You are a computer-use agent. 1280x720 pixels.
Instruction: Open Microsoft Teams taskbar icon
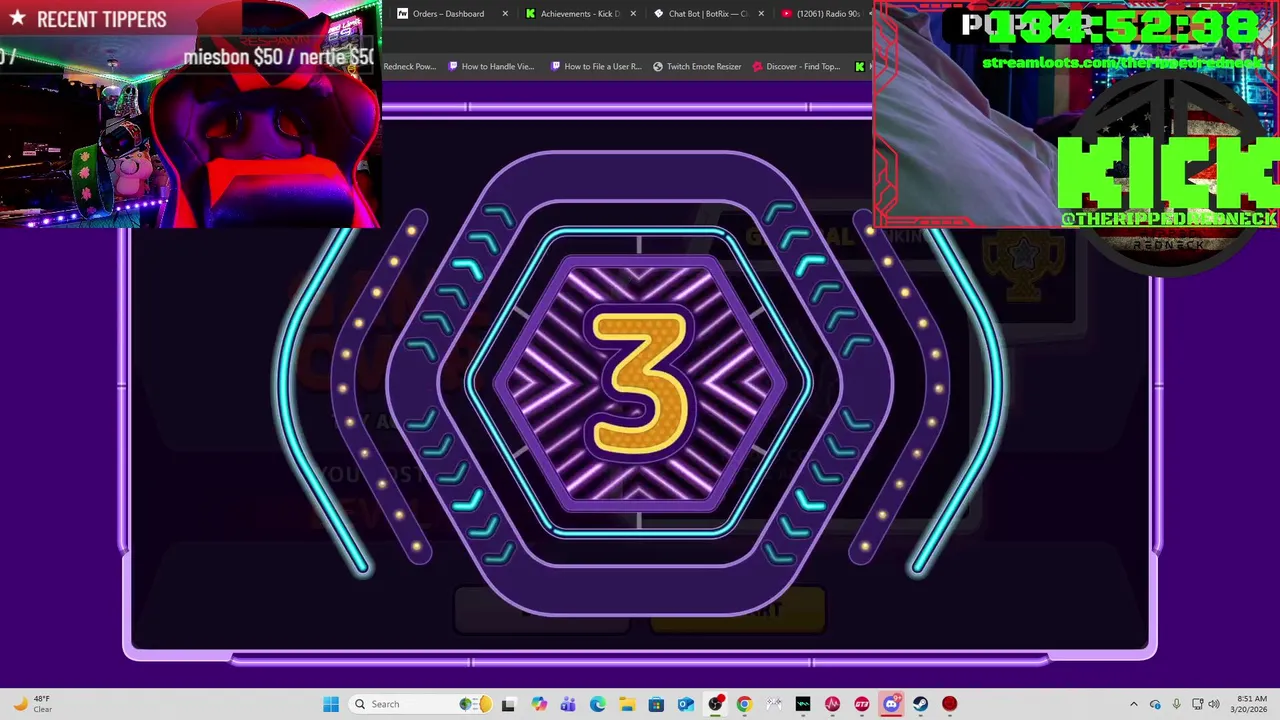pos(568,704)
